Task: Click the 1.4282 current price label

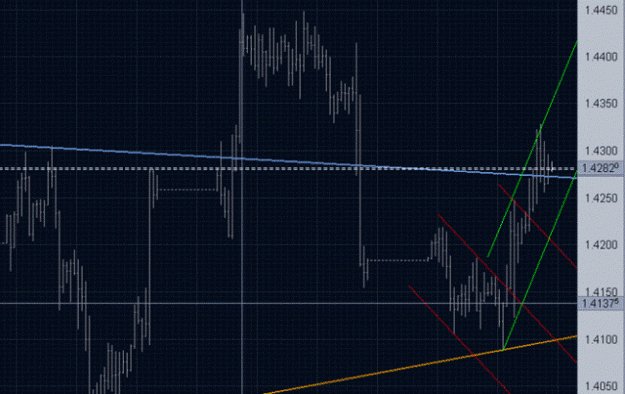Action: [600, 168]
